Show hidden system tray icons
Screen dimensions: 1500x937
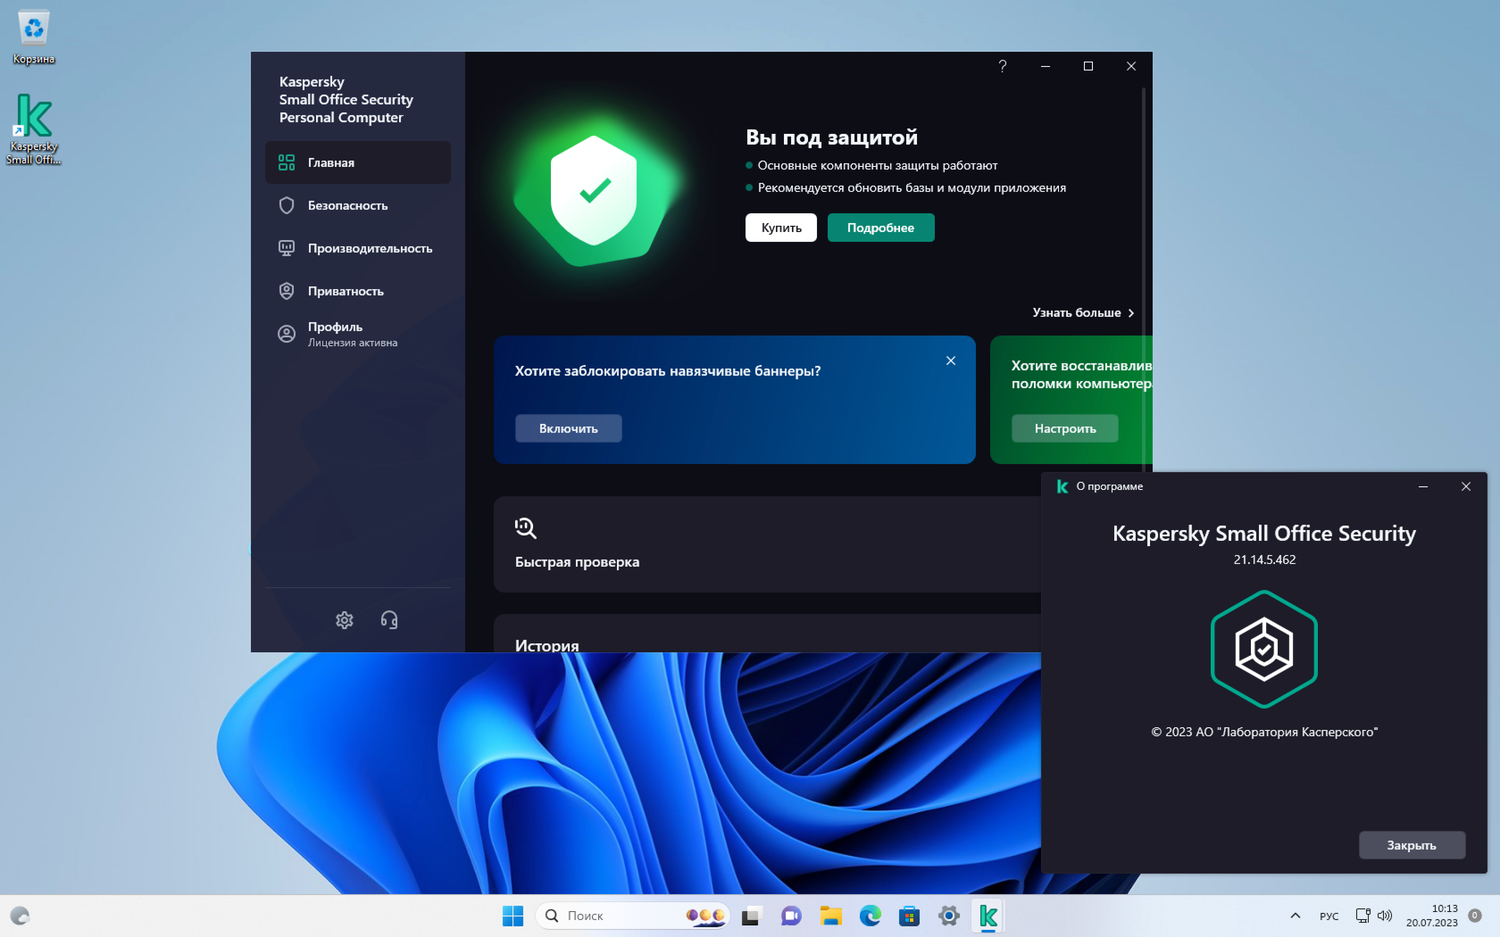click(1295, 916)
